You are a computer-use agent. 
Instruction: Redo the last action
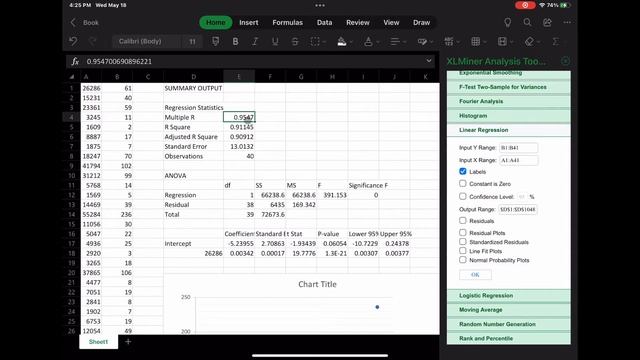pyautogui.click(x=93, y=41)
